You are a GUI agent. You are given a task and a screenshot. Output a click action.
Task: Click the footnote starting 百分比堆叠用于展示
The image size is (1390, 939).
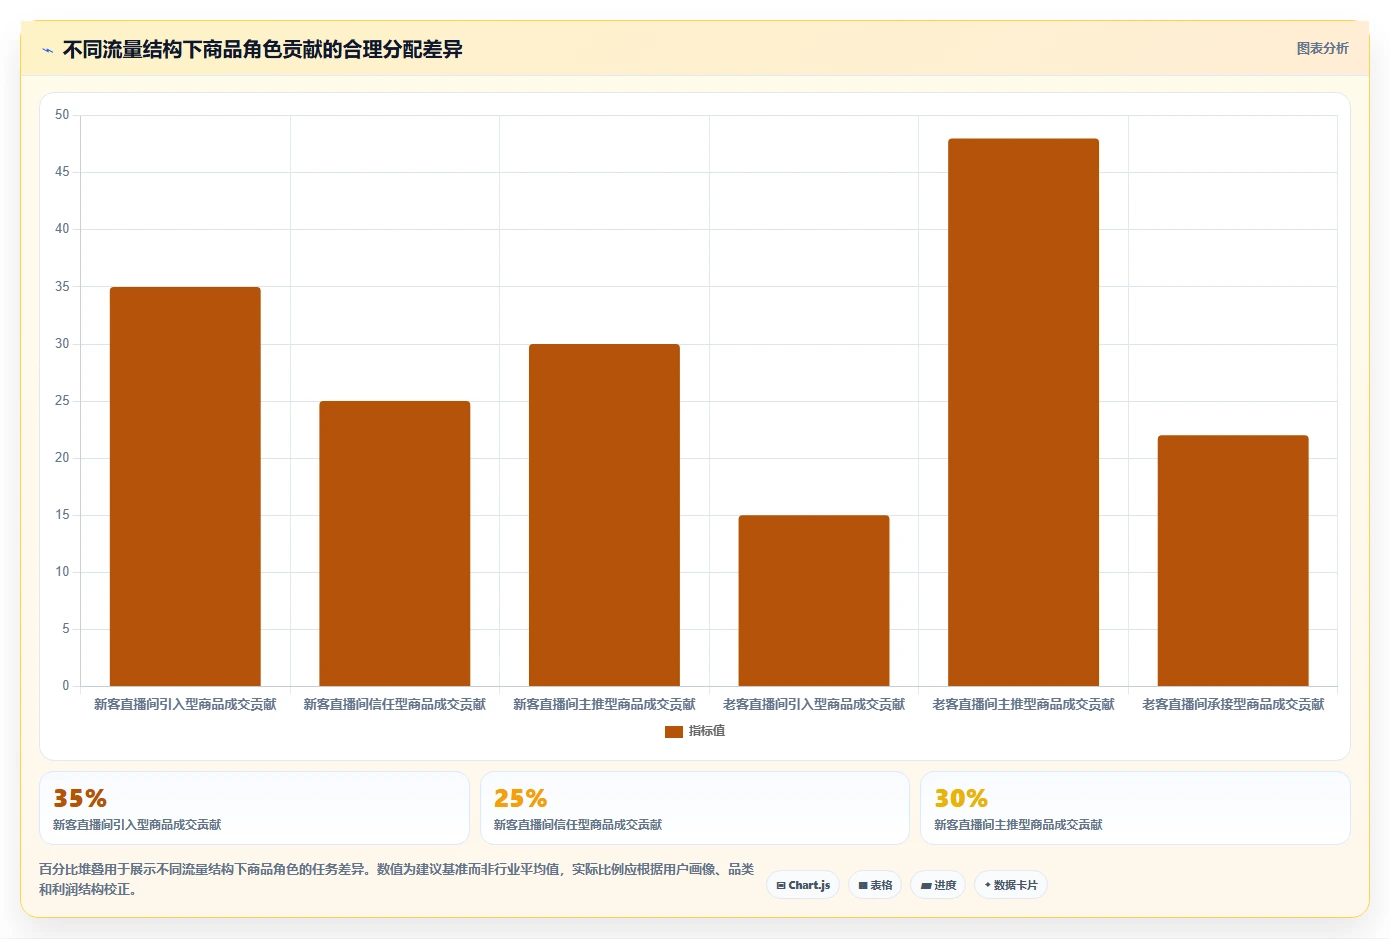[396, 879]
